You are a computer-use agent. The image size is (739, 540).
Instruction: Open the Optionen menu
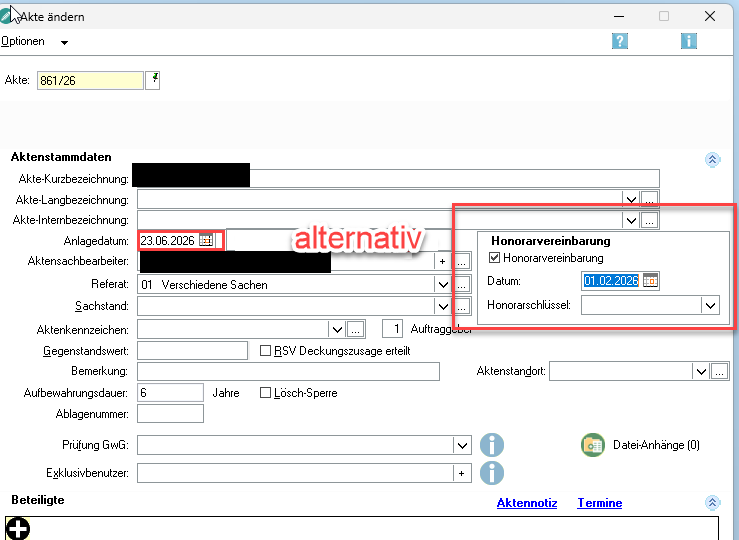pyautogui.click(x=34, y=41)
